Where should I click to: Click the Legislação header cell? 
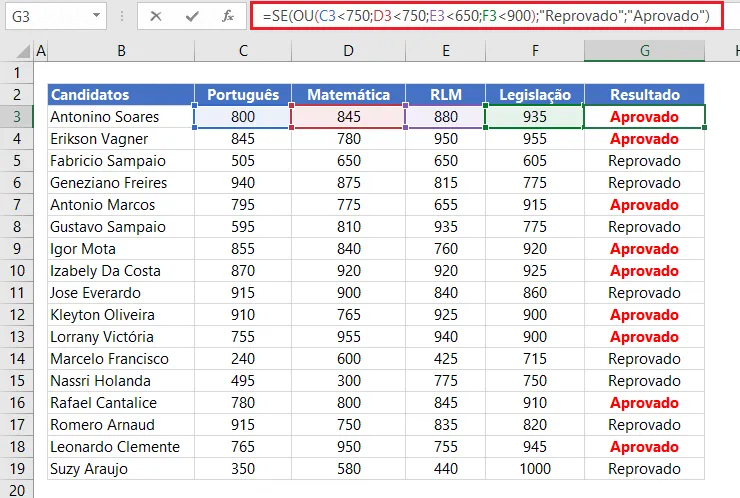[x=535, y=94]
